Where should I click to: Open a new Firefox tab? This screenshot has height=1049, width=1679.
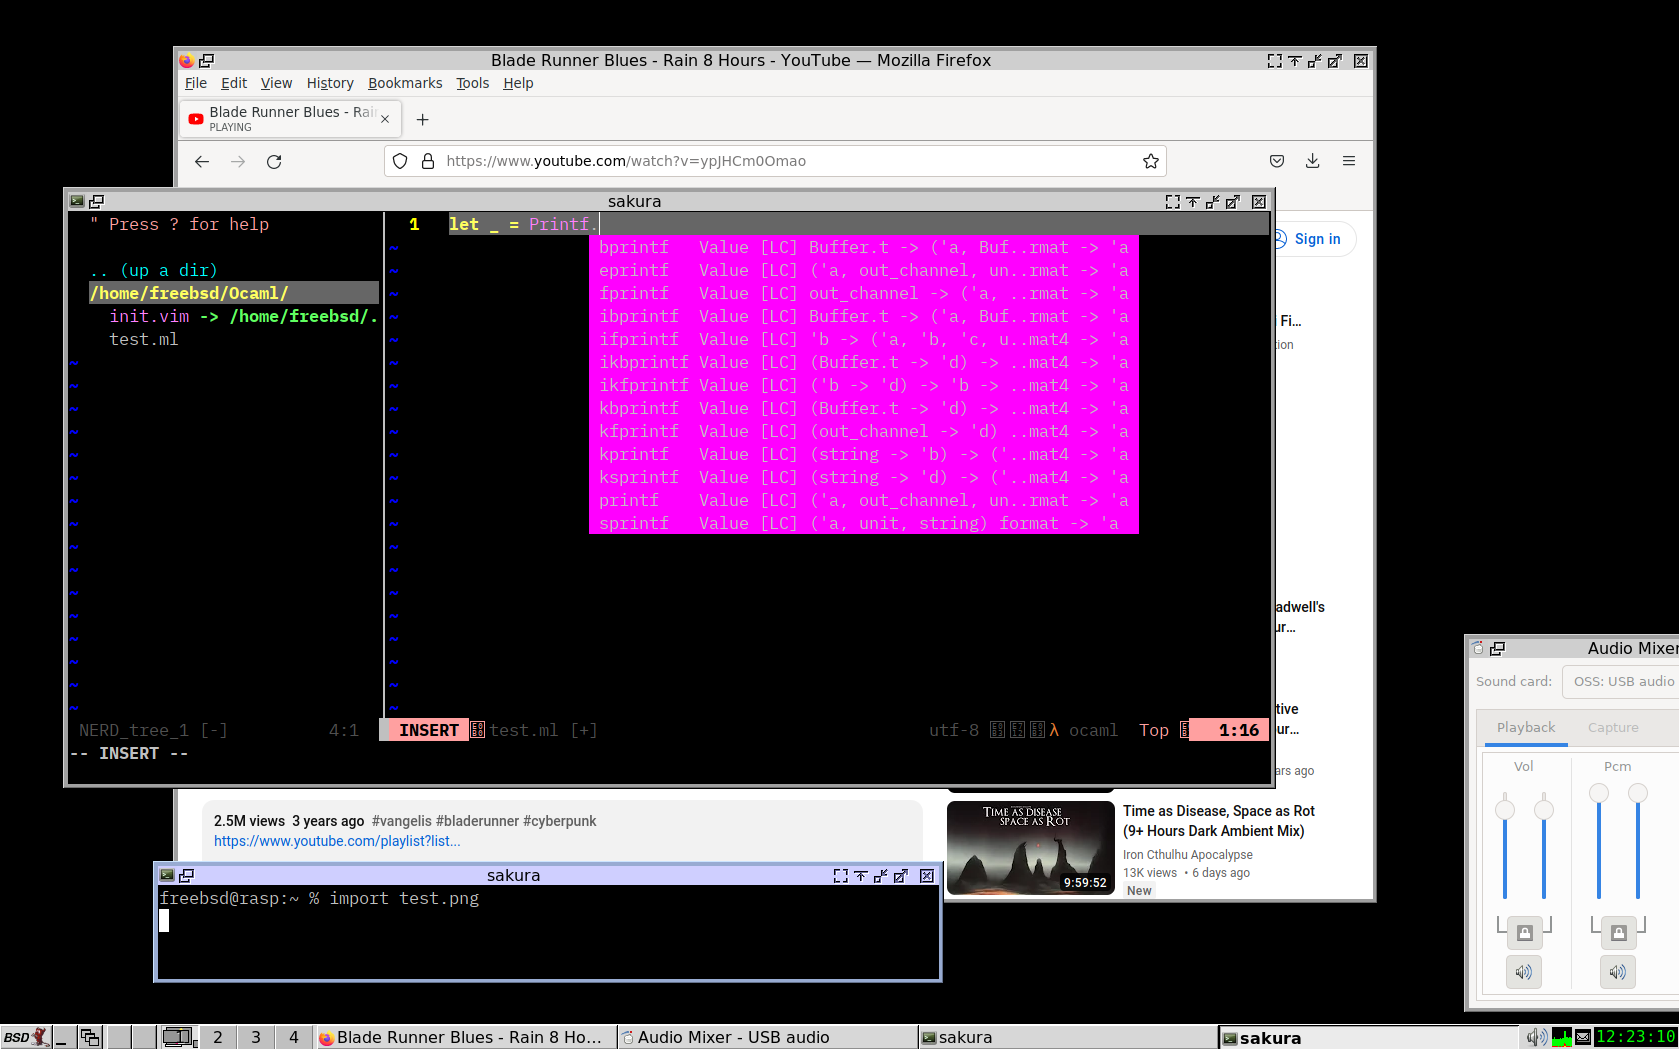tap(423, 120)
